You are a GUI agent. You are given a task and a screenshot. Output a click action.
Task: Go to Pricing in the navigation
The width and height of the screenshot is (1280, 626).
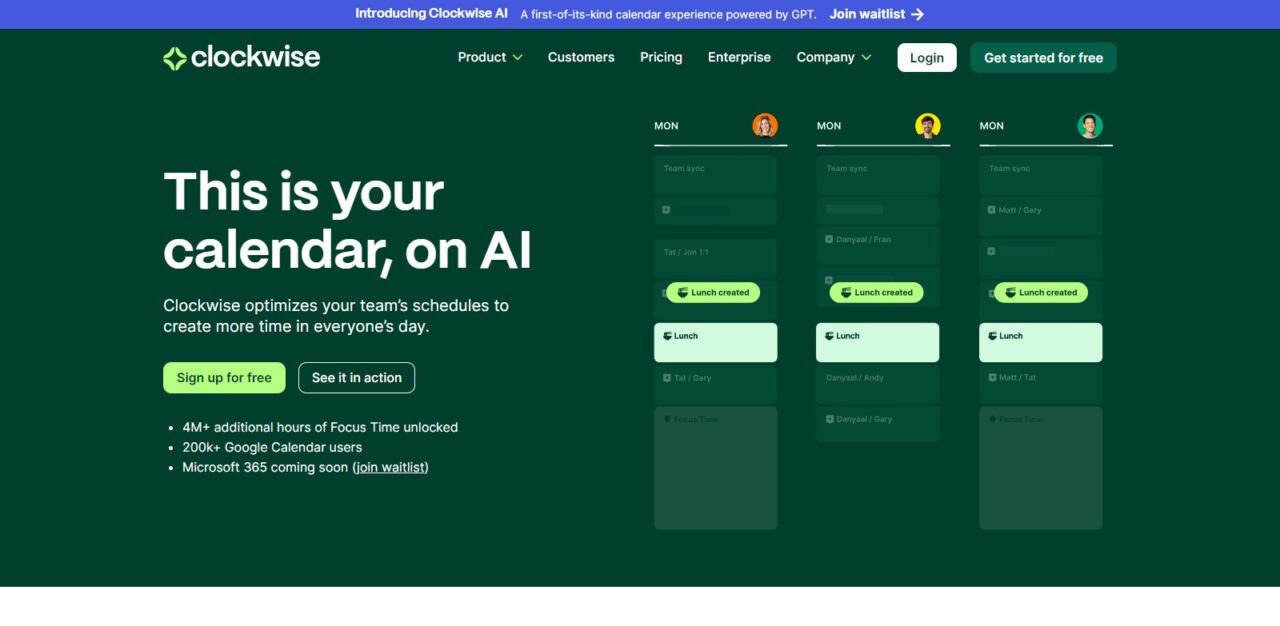[661, 57]
